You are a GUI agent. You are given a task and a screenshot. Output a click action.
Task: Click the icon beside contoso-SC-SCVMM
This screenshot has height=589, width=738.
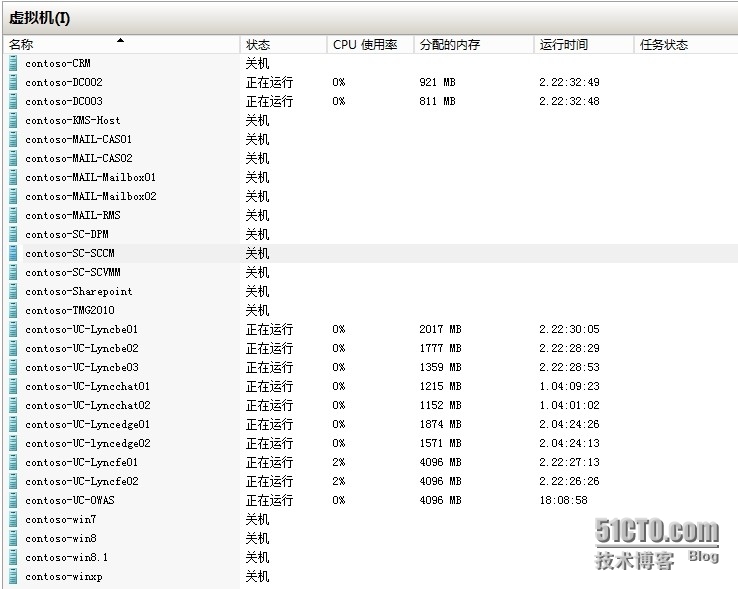[13, 272]
